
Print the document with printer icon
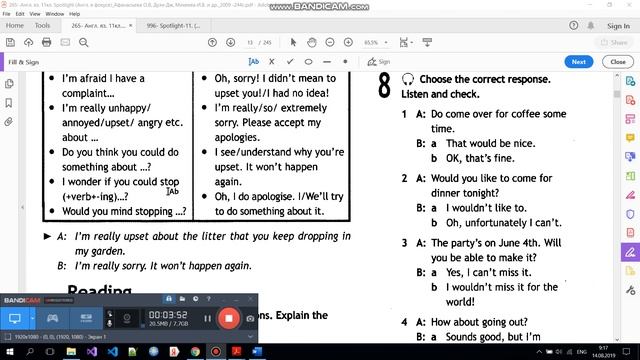click(47, 42)
